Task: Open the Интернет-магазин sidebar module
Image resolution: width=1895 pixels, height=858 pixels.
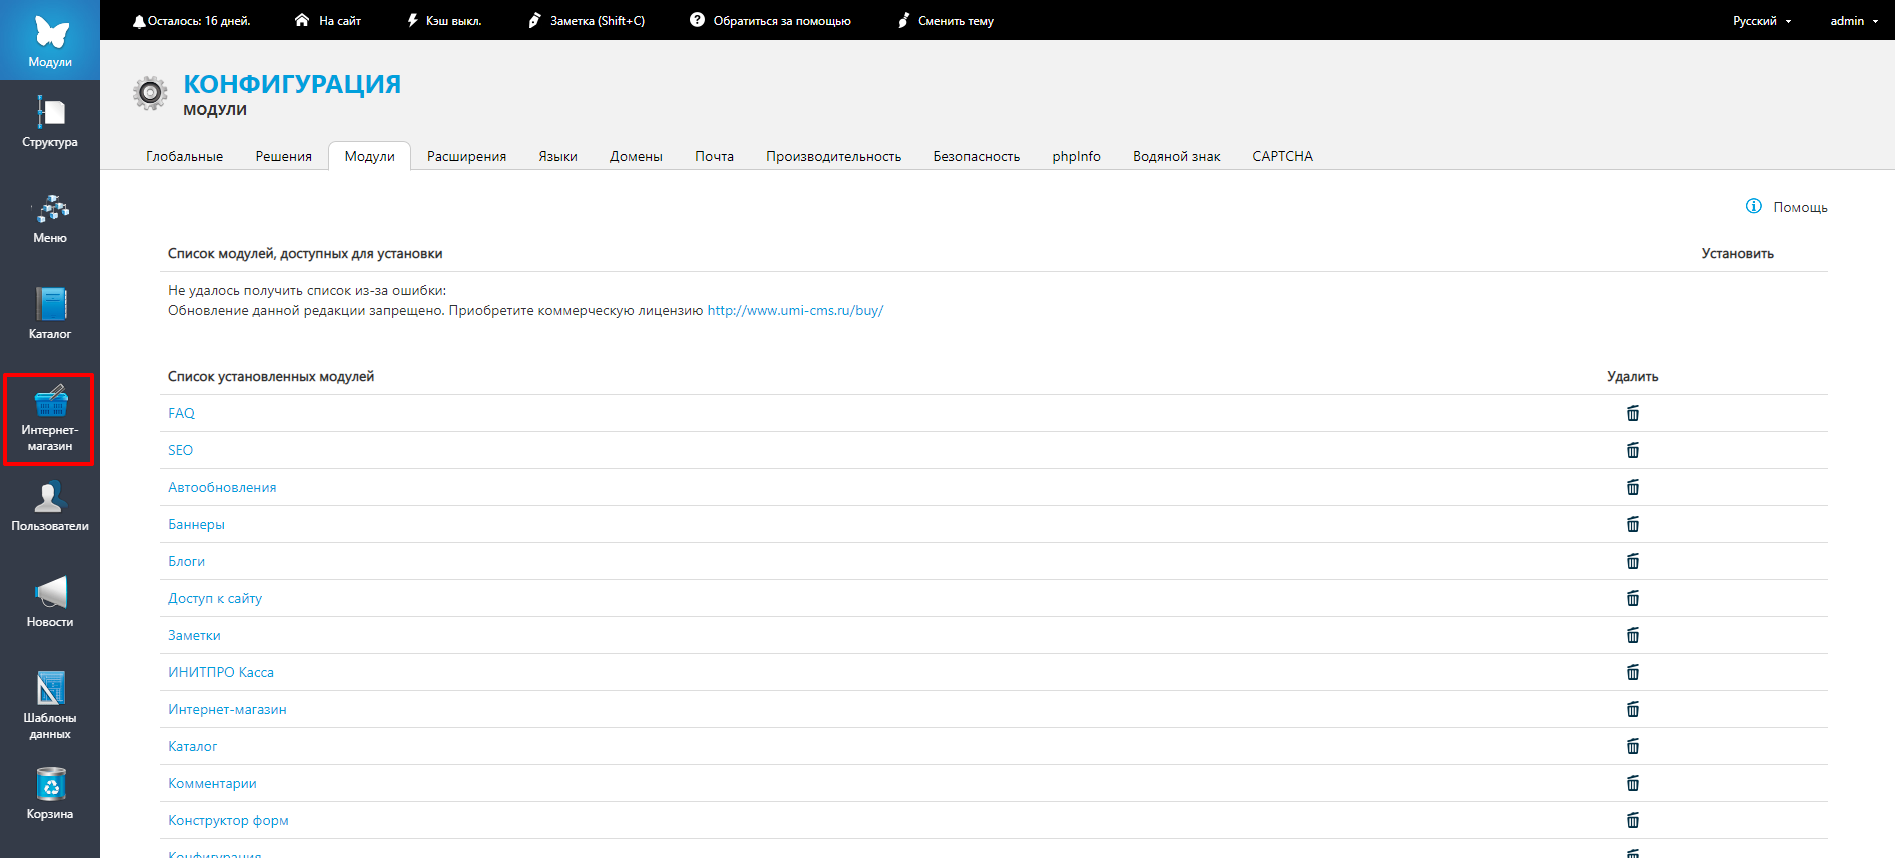Action: click(x=50, y=419)
